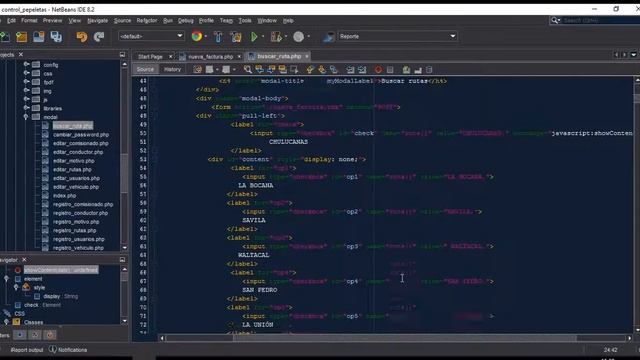Click the editor horizontal scrollbar
The width and height of the screenshot is (640, 360).
pyautogui.click(x=396, y=338)
